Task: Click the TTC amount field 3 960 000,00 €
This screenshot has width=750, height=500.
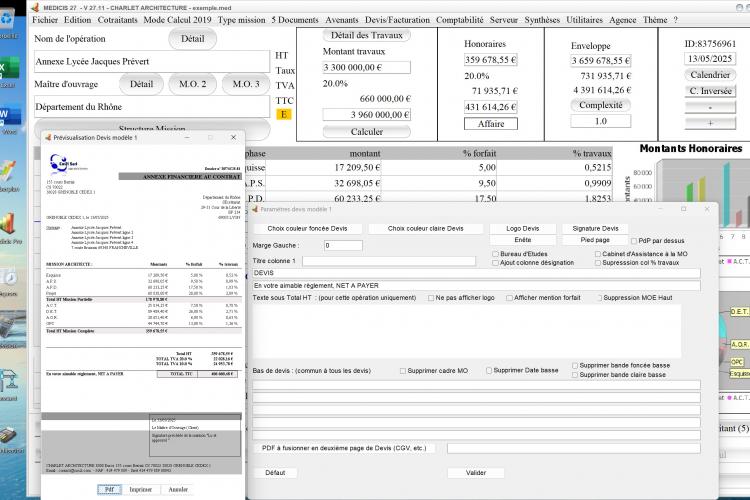Action: point(366,115)
